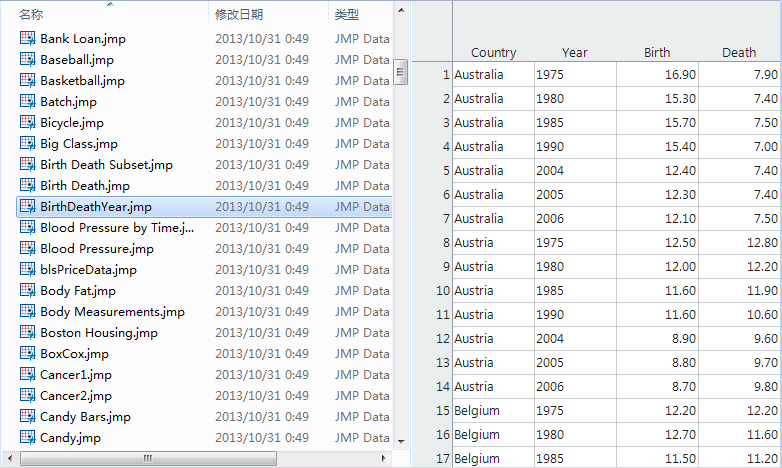
Task: Click Birth value 16.90
Action: click(680, 74)
